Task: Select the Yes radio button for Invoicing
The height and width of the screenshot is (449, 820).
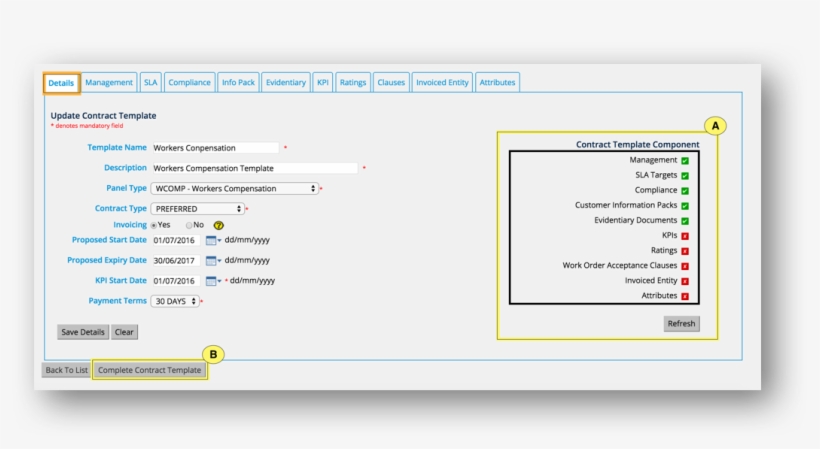Action: pyautogui.click(x=153, y=225)
